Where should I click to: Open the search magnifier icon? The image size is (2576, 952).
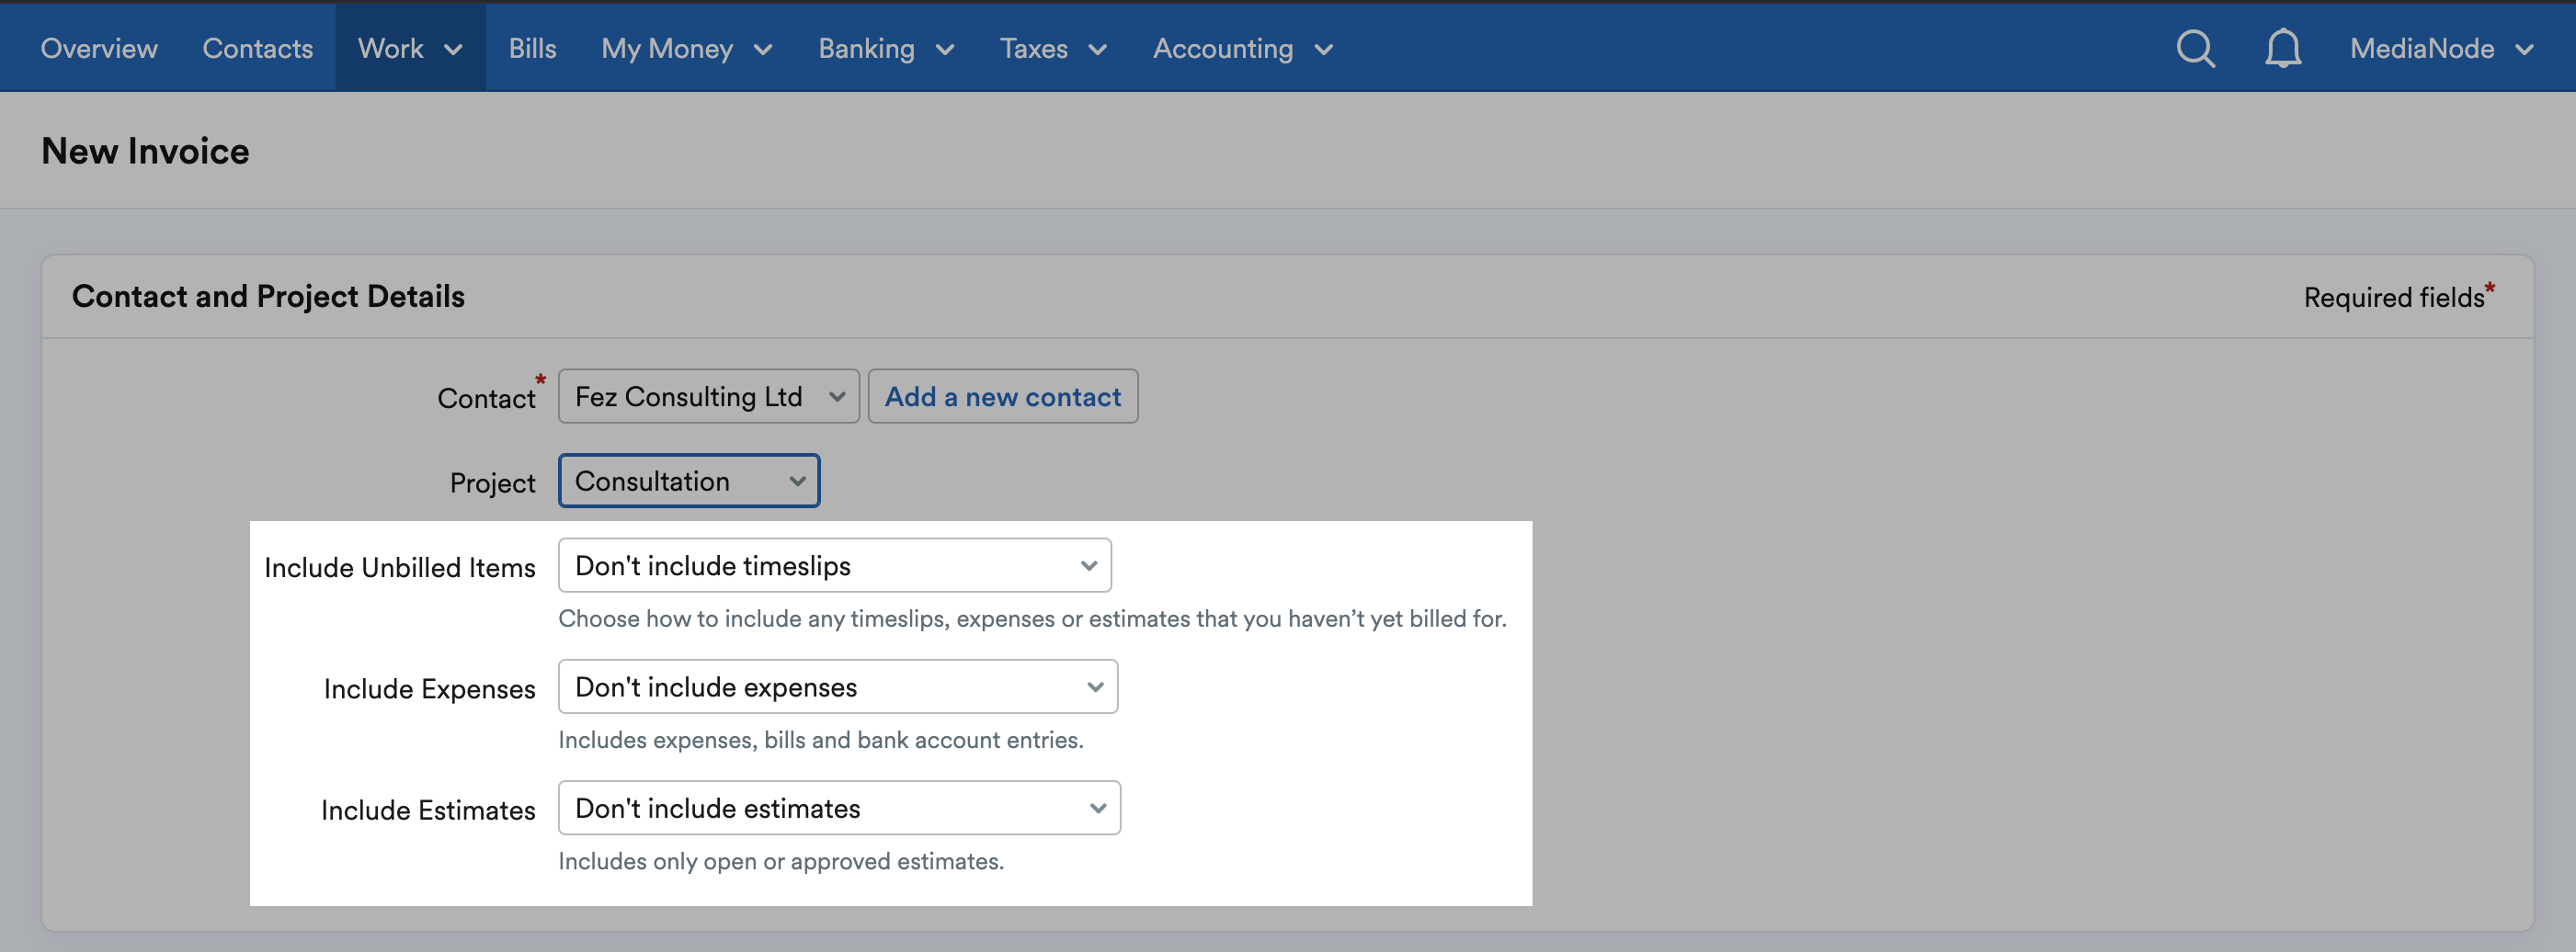coord(2195,48)
